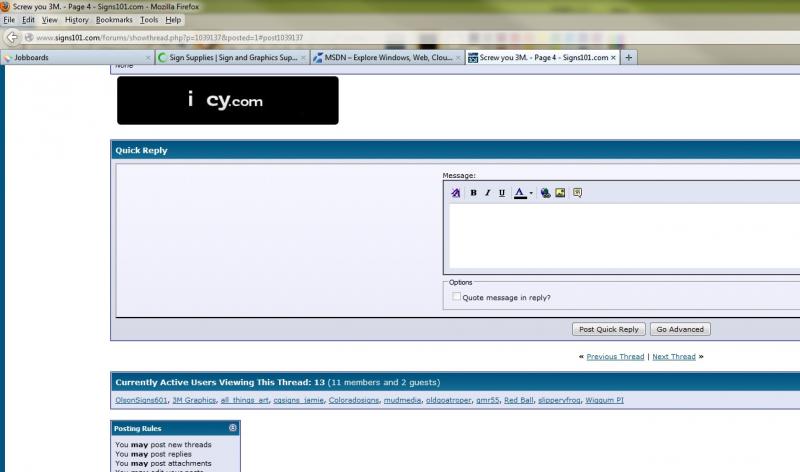Screen dimensions: 800x472
Task: Click the Firefox logo in title bar
Action: click(5, 6)
